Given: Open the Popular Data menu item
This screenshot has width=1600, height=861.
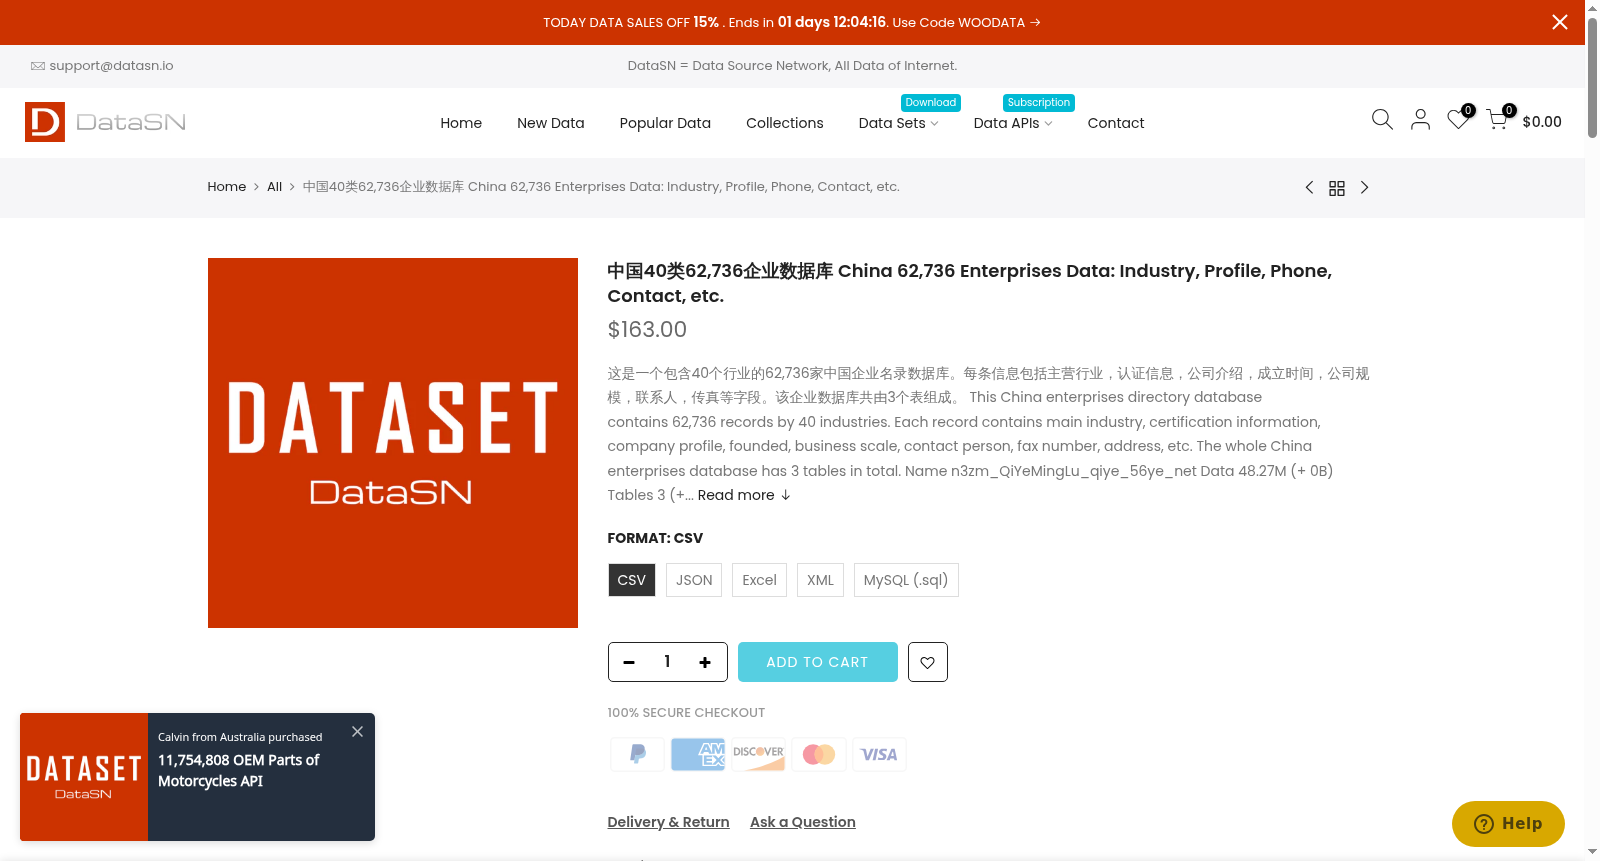Looking at the screenshot, I should (x=665, y=123).
